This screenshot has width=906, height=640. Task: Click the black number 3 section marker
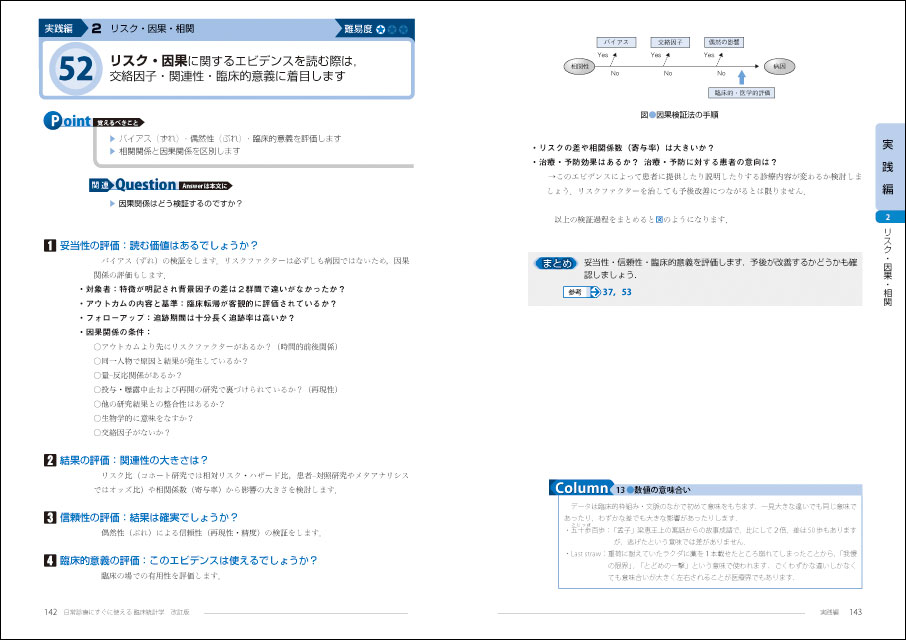(x=50, y=517)
